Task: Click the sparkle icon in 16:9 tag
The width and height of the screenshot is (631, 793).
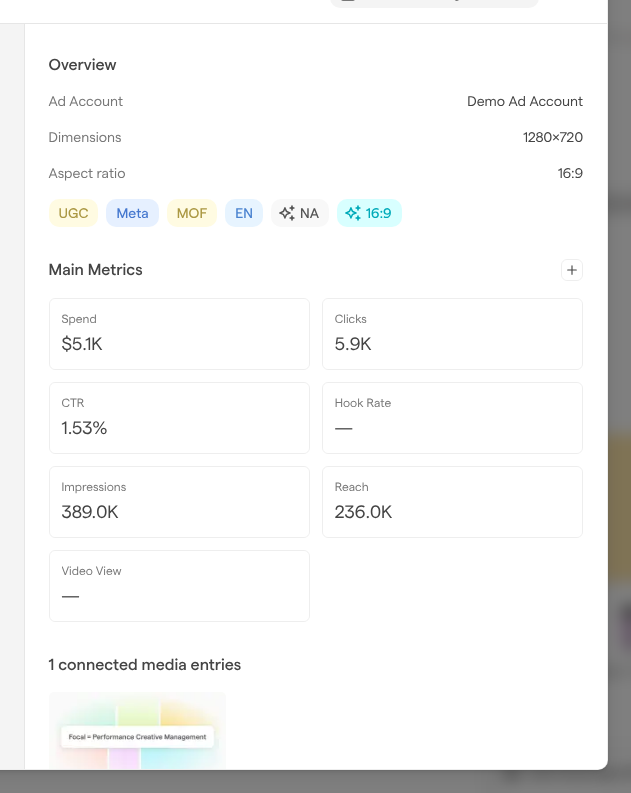Action: coord(353,213)
